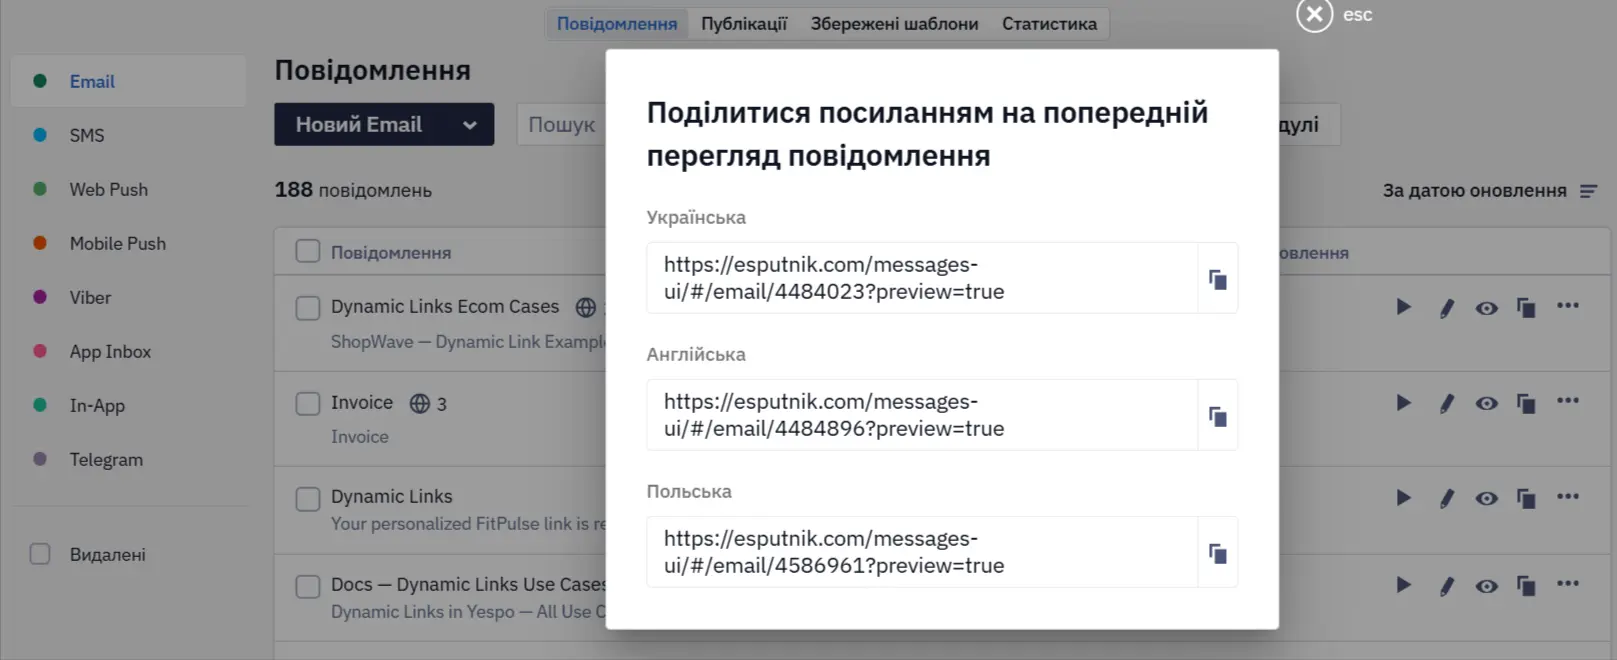Select all messages with header checkbox

click(307, 251)
